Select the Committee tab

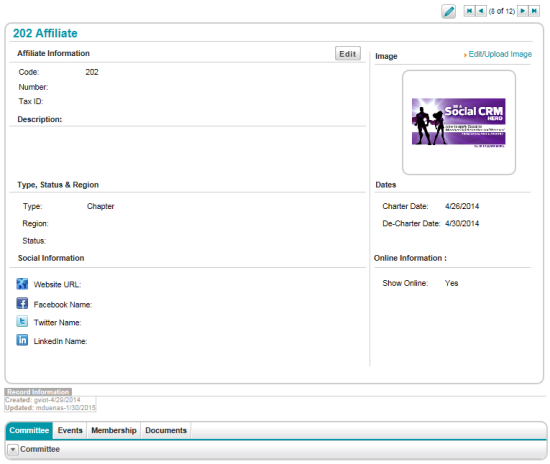(29, 430)
